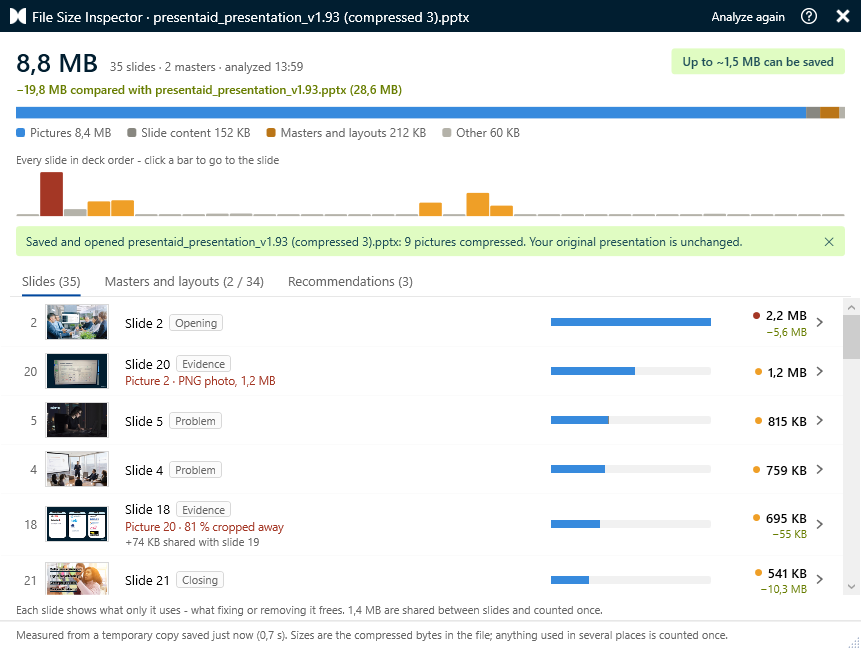Click the window resize grip corner
This screenshot has width=861, height=650.
(854, 643)
